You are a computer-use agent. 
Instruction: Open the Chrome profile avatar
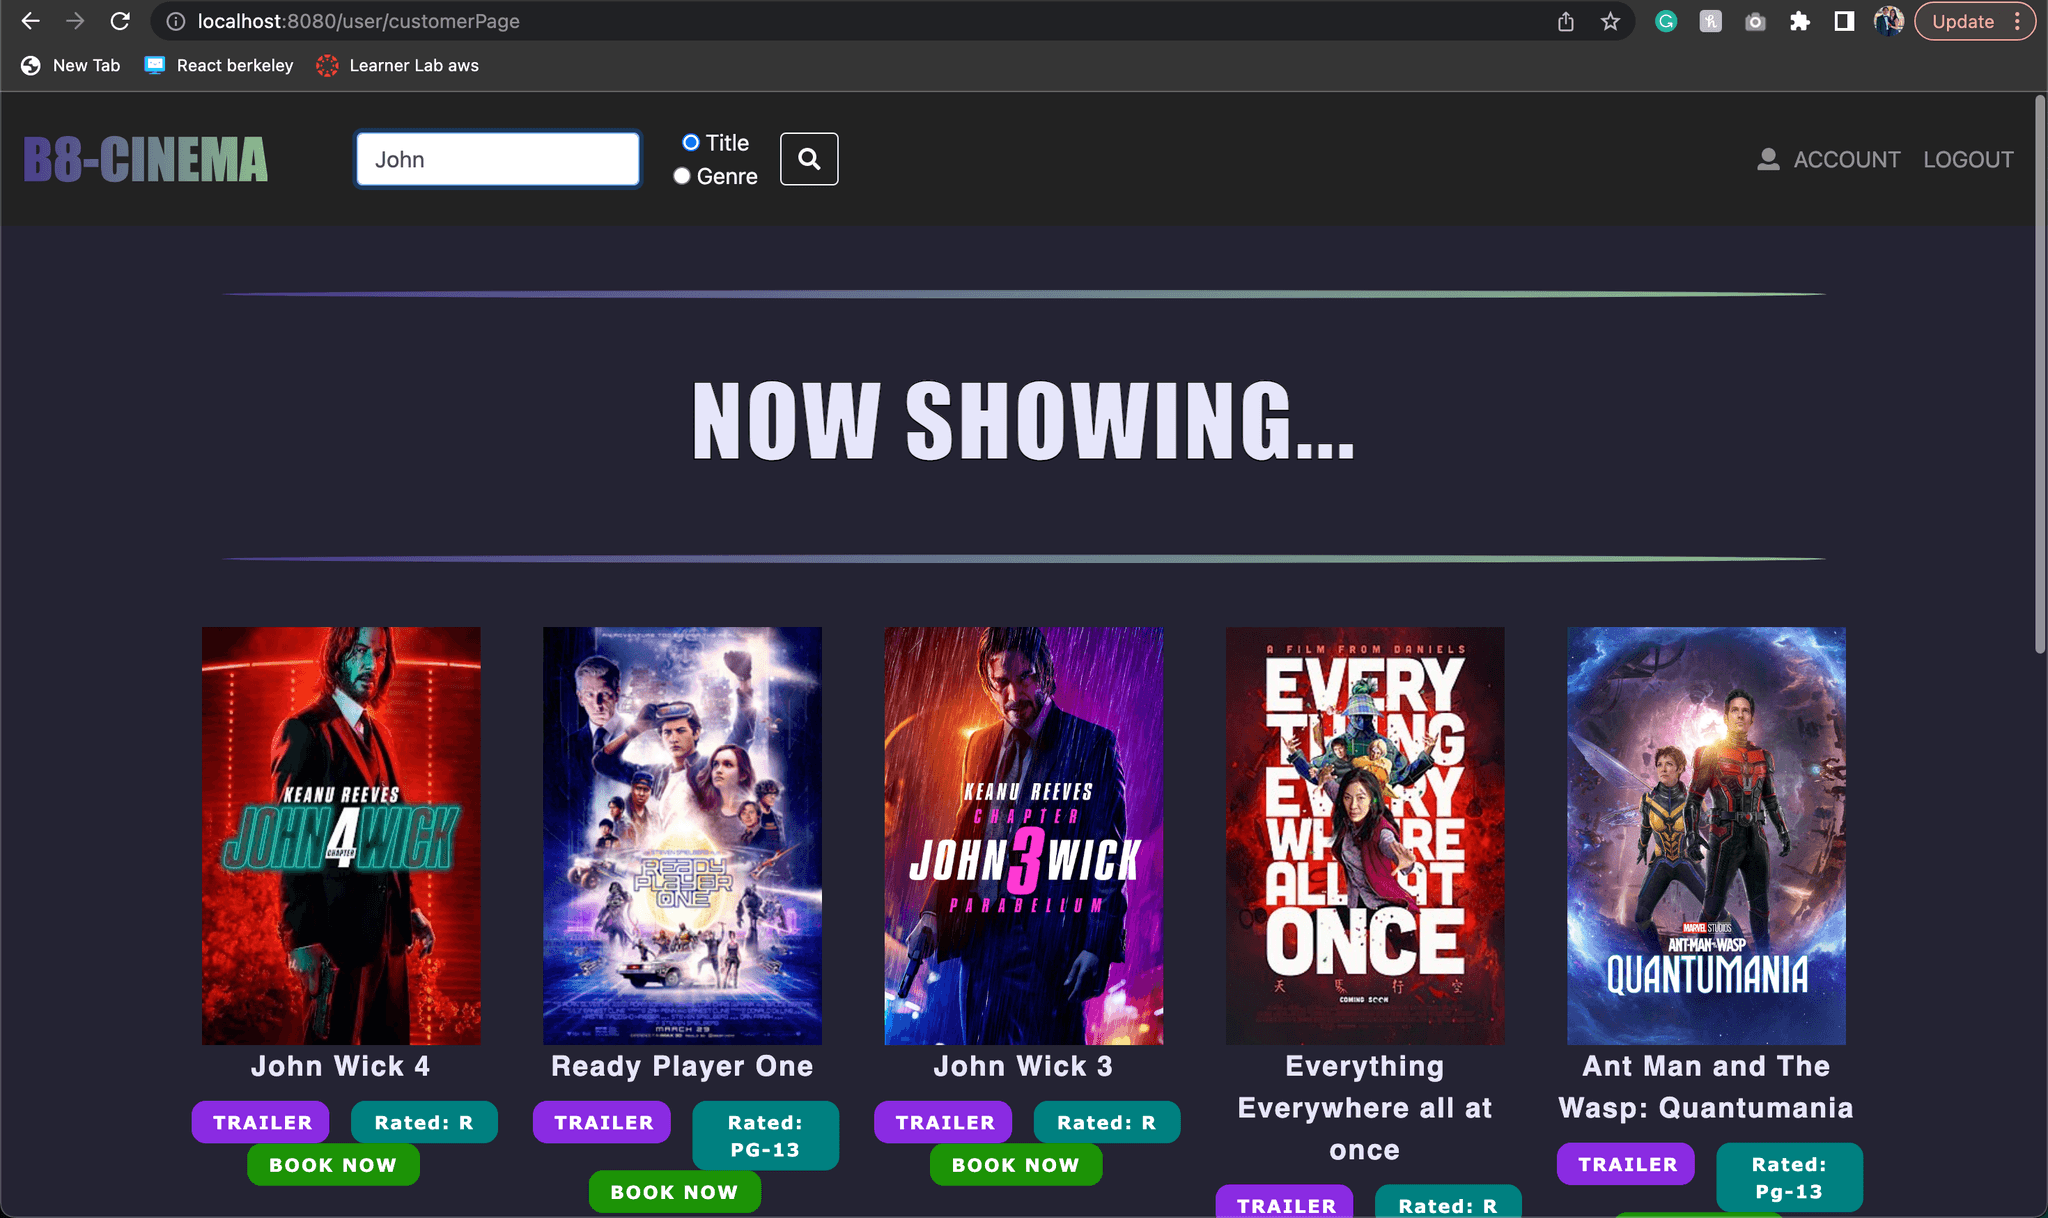(x=1888, y=21)
